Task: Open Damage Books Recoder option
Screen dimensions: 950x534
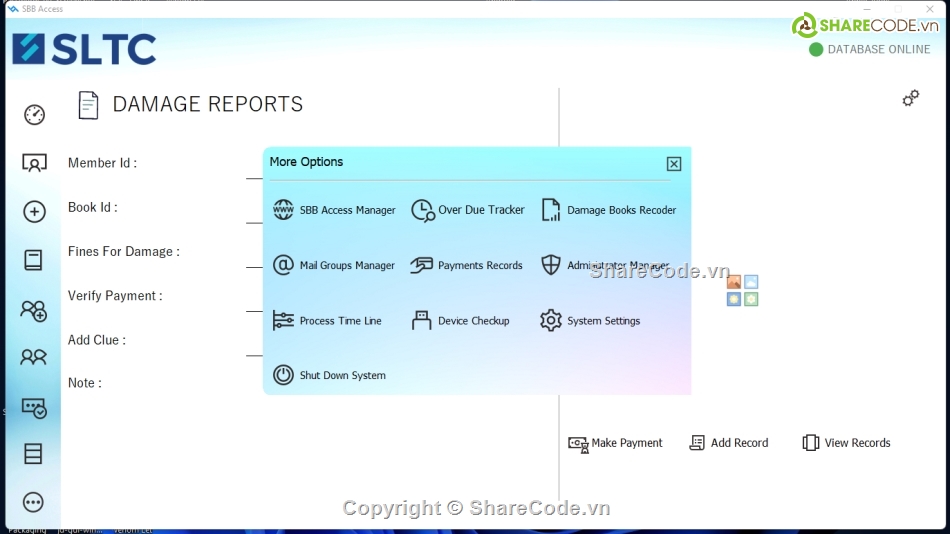Action: pyautogui.click(x=609, y=210)
